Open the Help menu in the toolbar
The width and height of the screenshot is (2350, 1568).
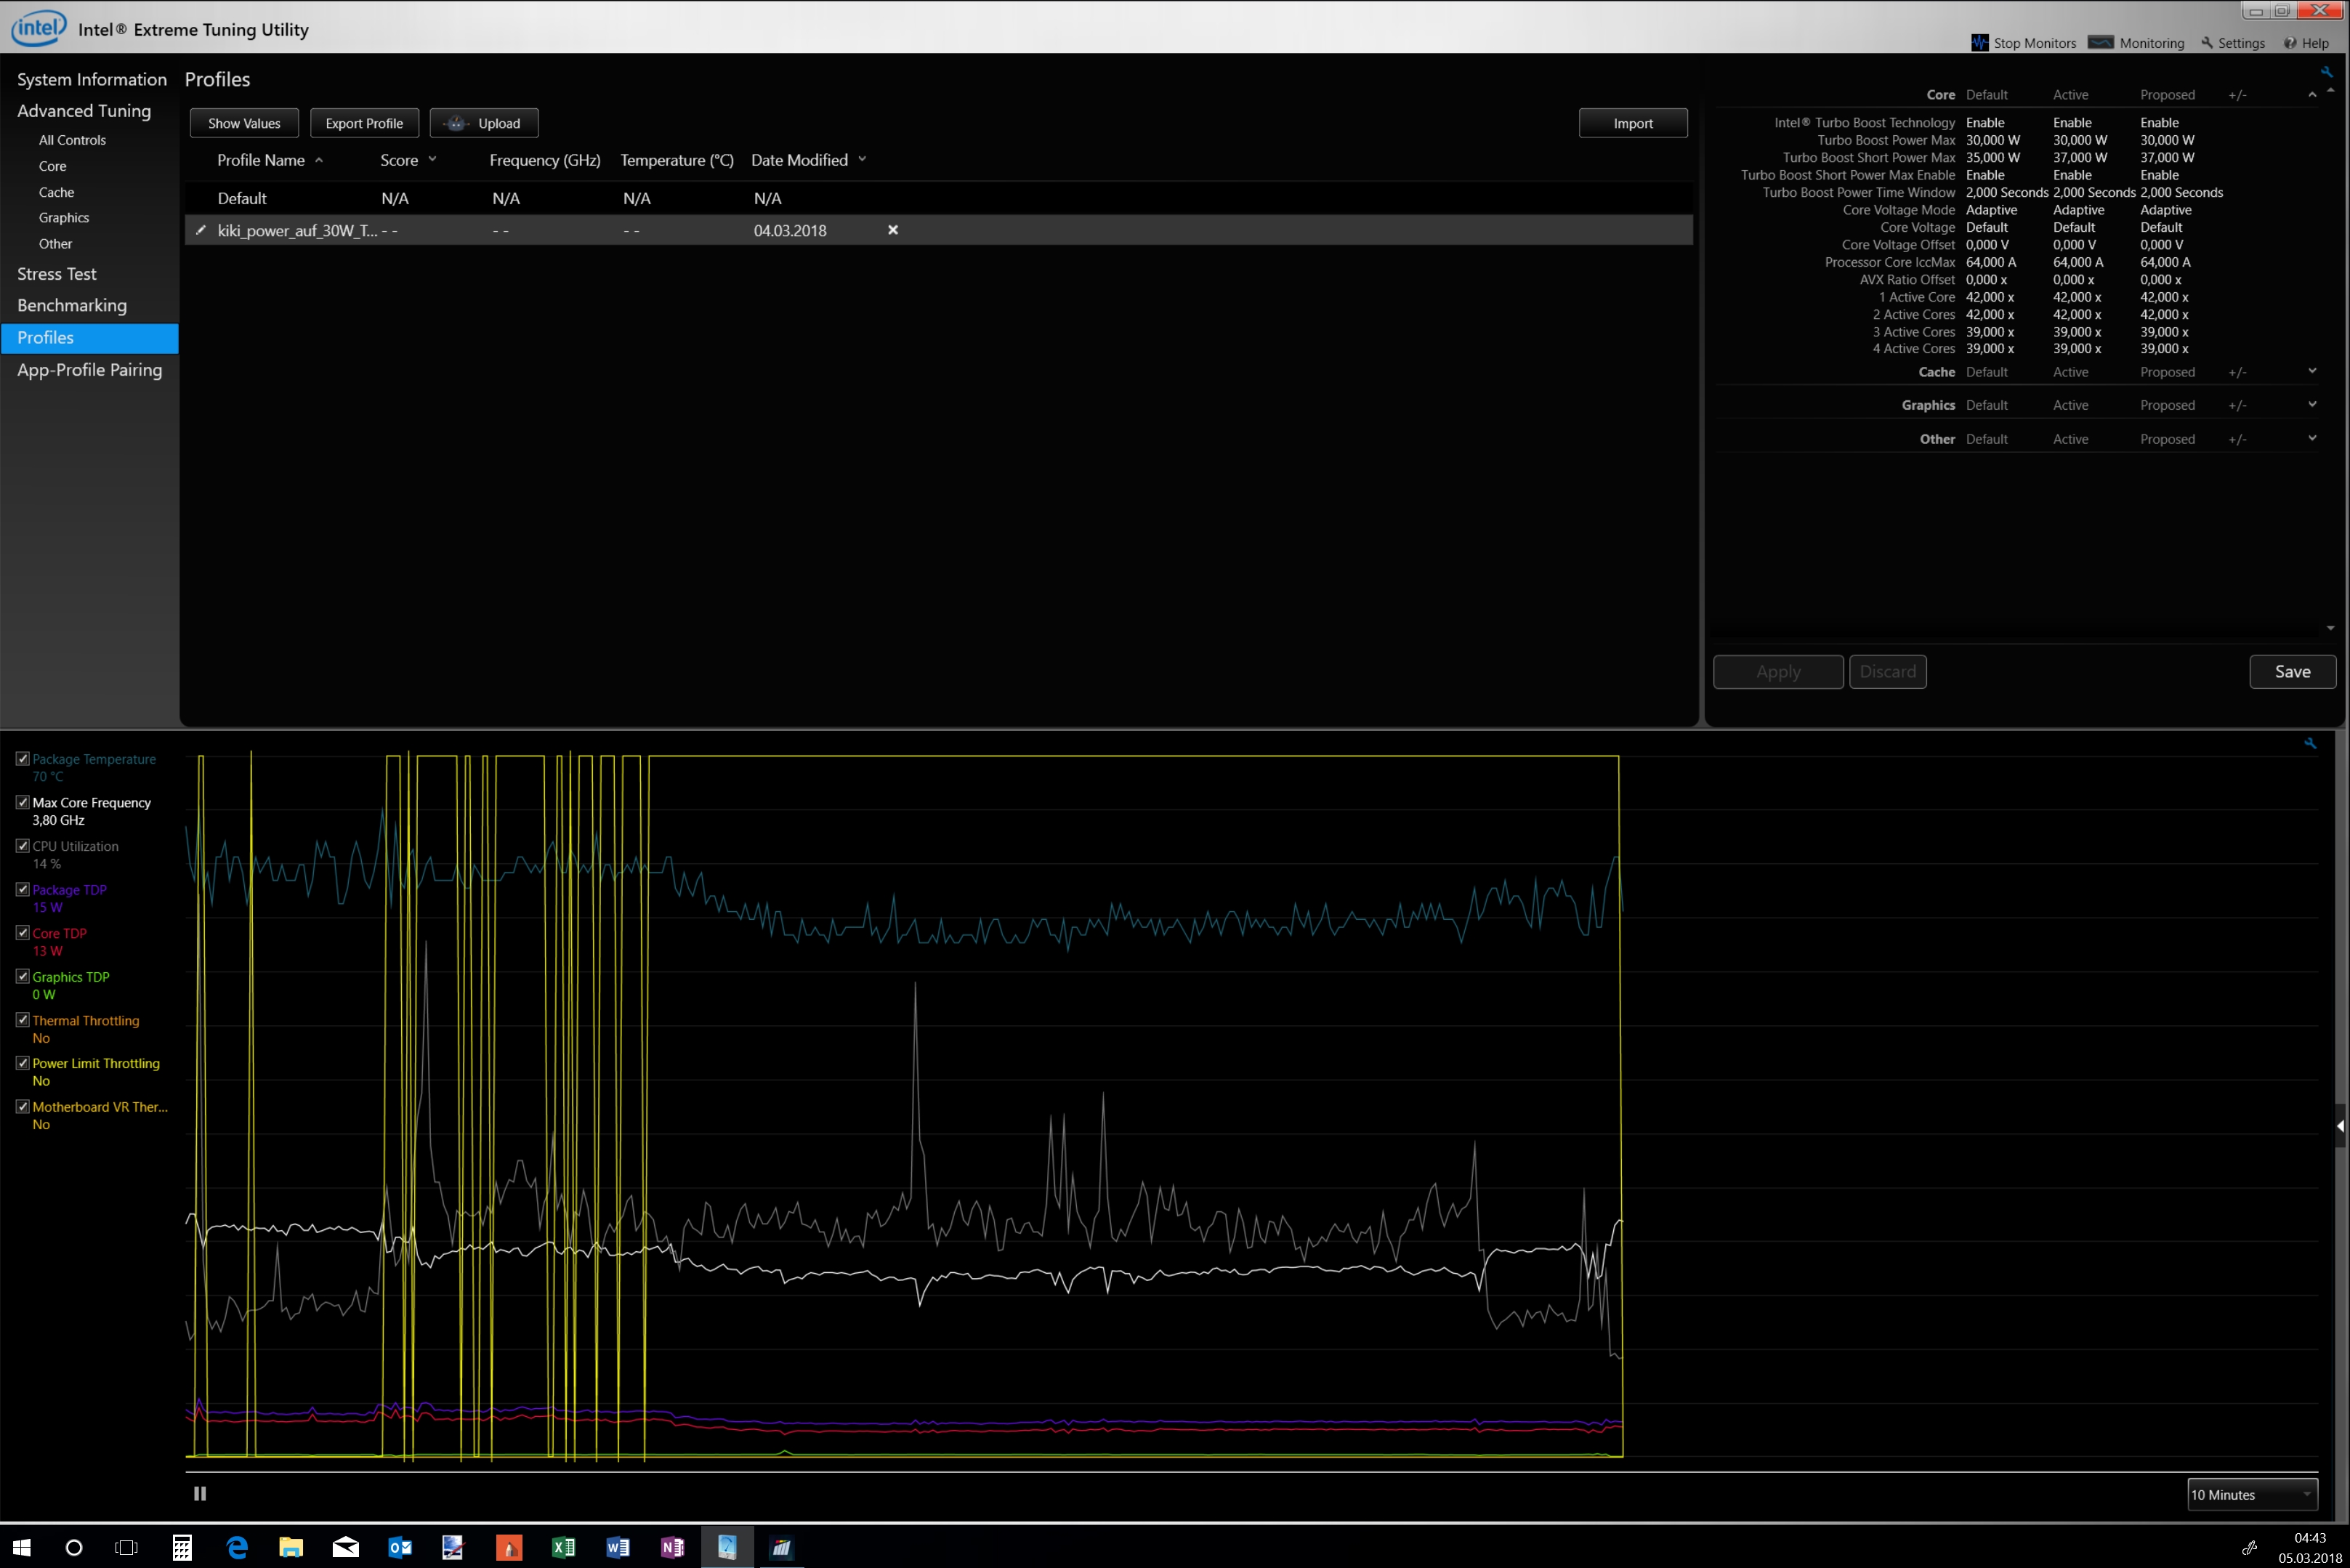coord(2306,43)
